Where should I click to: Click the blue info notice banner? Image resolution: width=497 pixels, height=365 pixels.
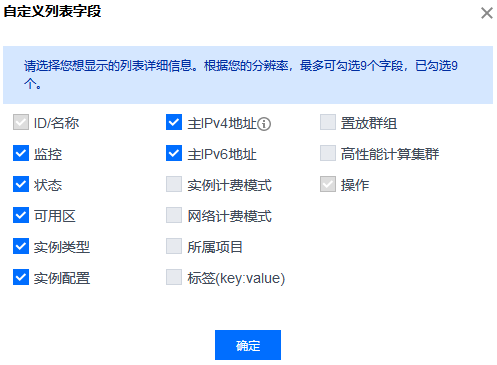coord(248,75)
